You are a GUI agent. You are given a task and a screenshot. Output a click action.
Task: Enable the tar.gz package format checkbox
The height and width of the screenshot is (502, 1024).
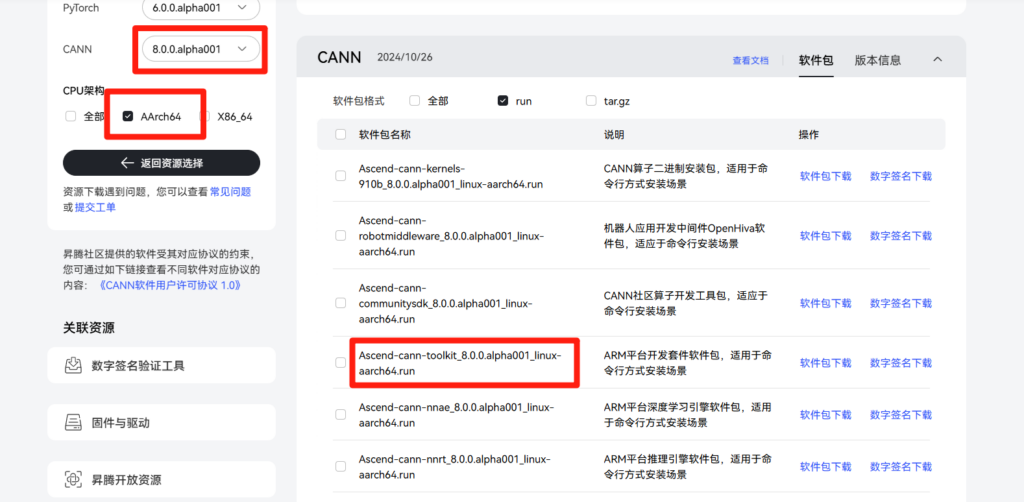592,101
